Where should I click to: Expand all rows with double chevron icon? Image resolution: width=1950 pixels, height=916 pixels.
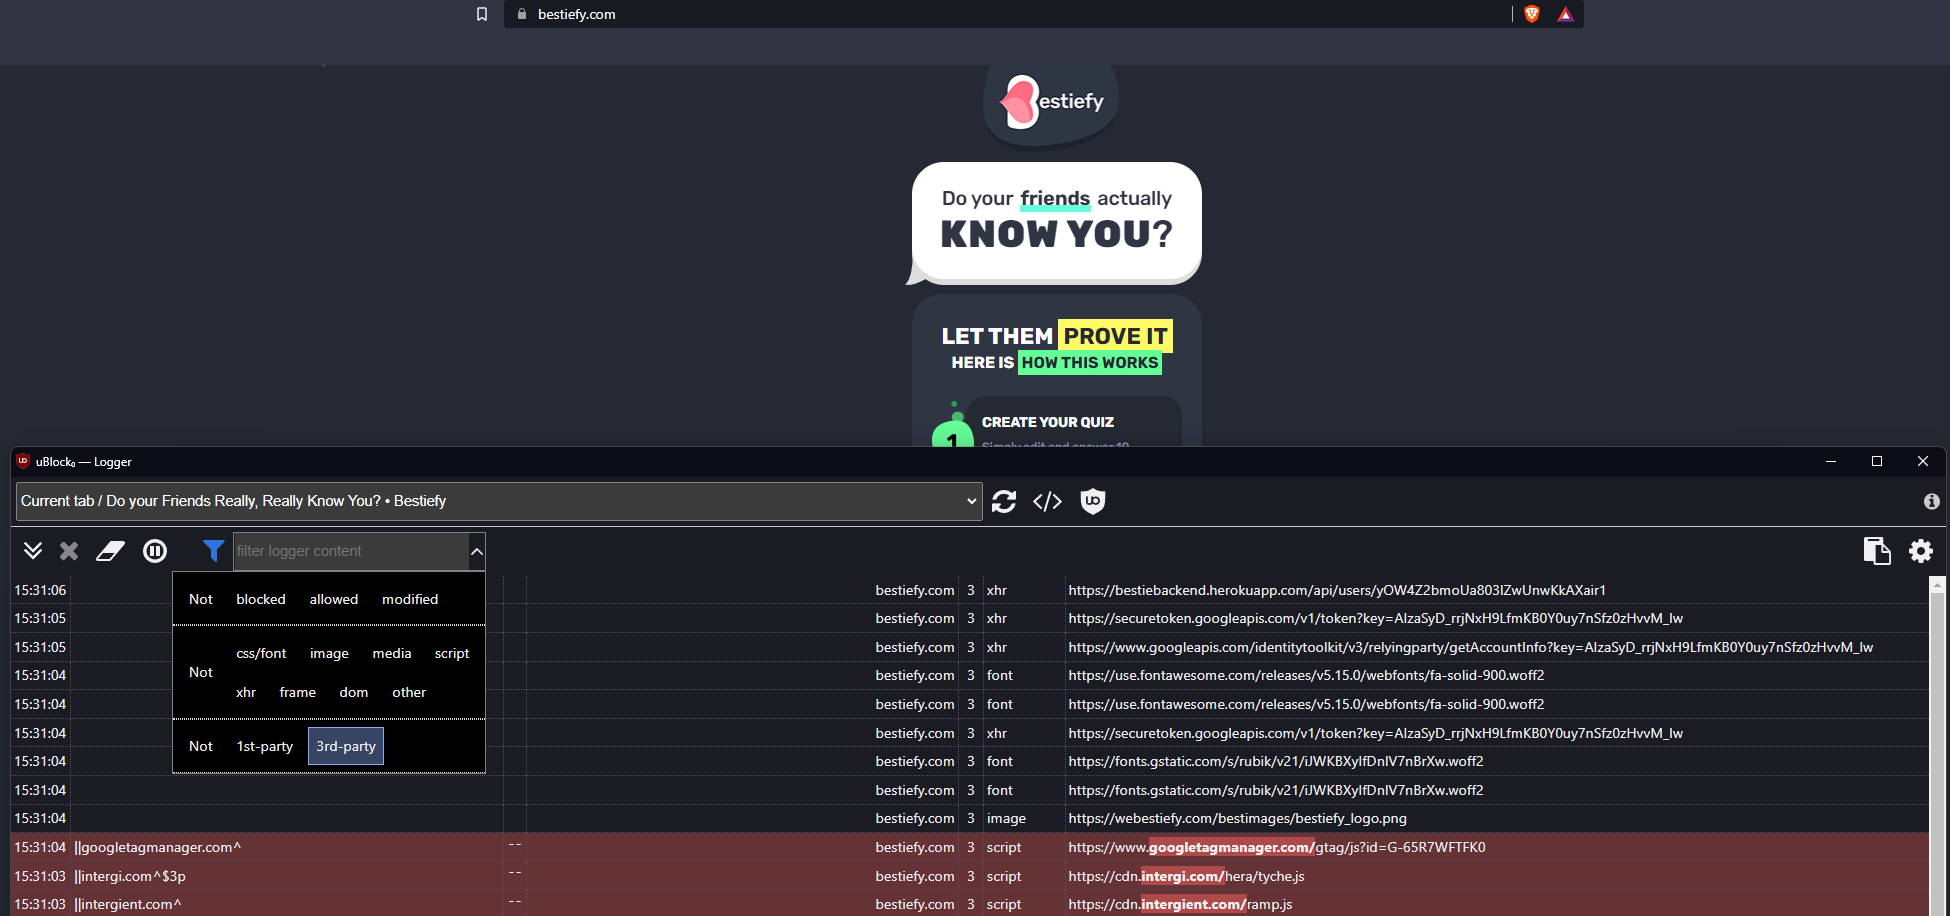(33, 551)
